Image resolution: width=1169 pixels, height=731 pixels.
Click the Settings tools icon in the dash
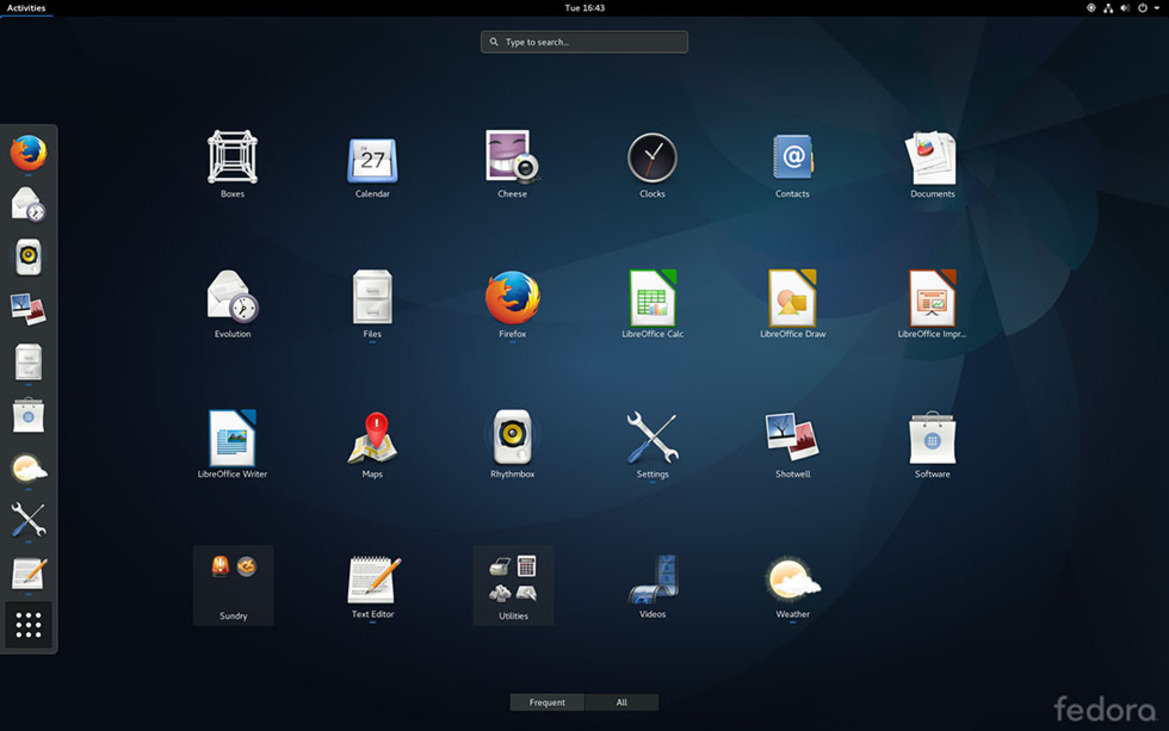pyautogui.click(x=28, y=520)
